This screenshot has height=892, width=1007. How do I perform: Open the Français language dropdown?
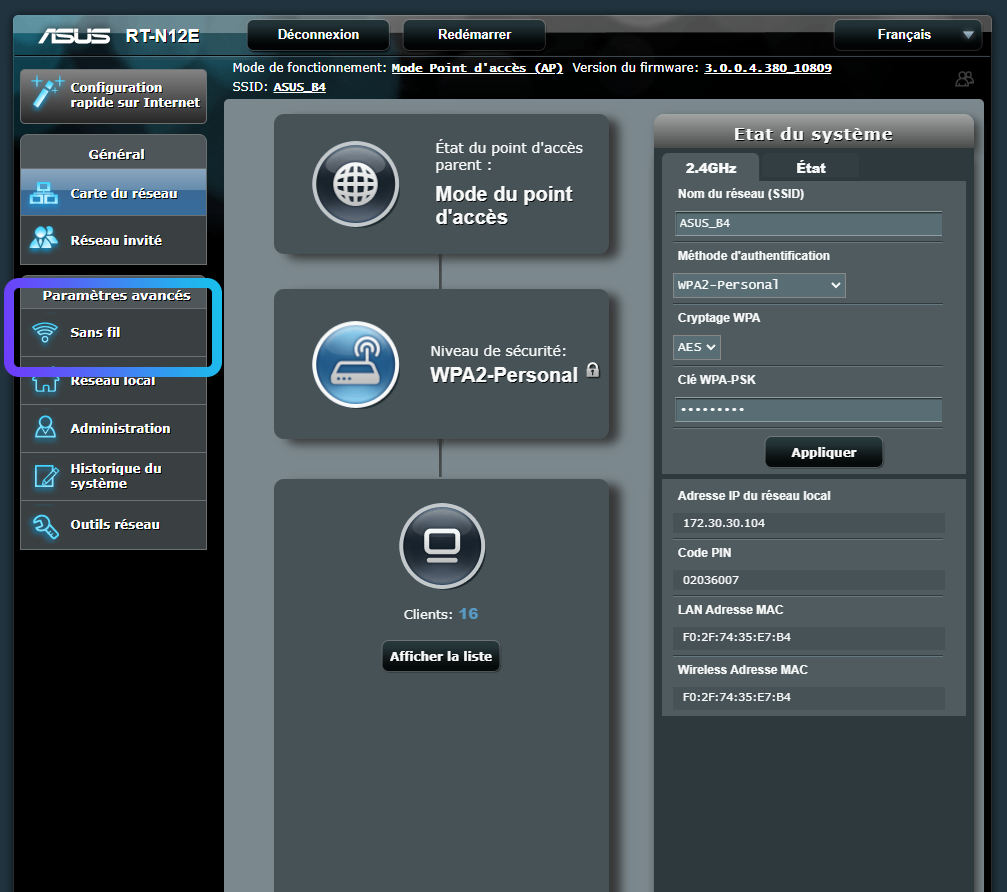click(907, 35)
